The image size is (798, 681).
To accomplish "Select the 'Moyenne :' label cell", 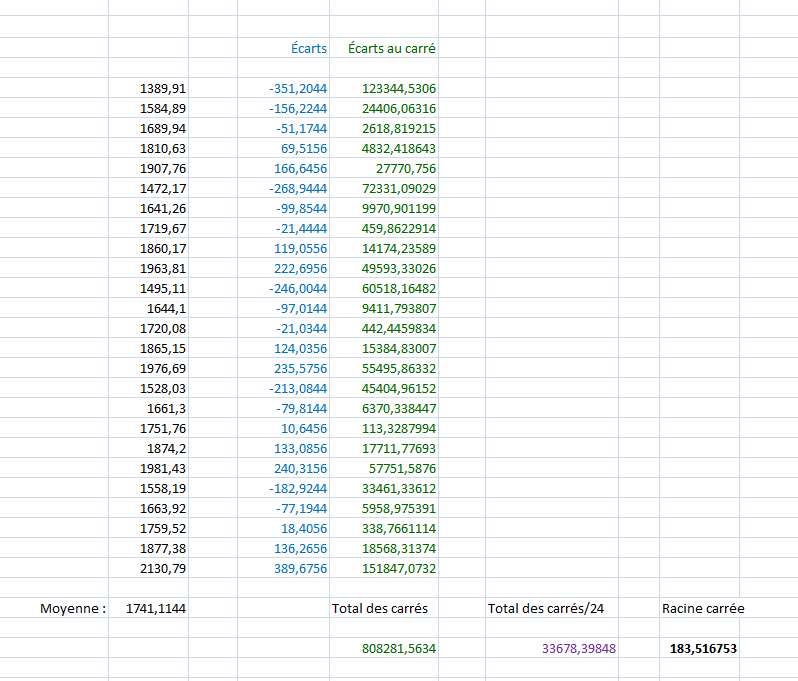I will (x=73, y=608).
